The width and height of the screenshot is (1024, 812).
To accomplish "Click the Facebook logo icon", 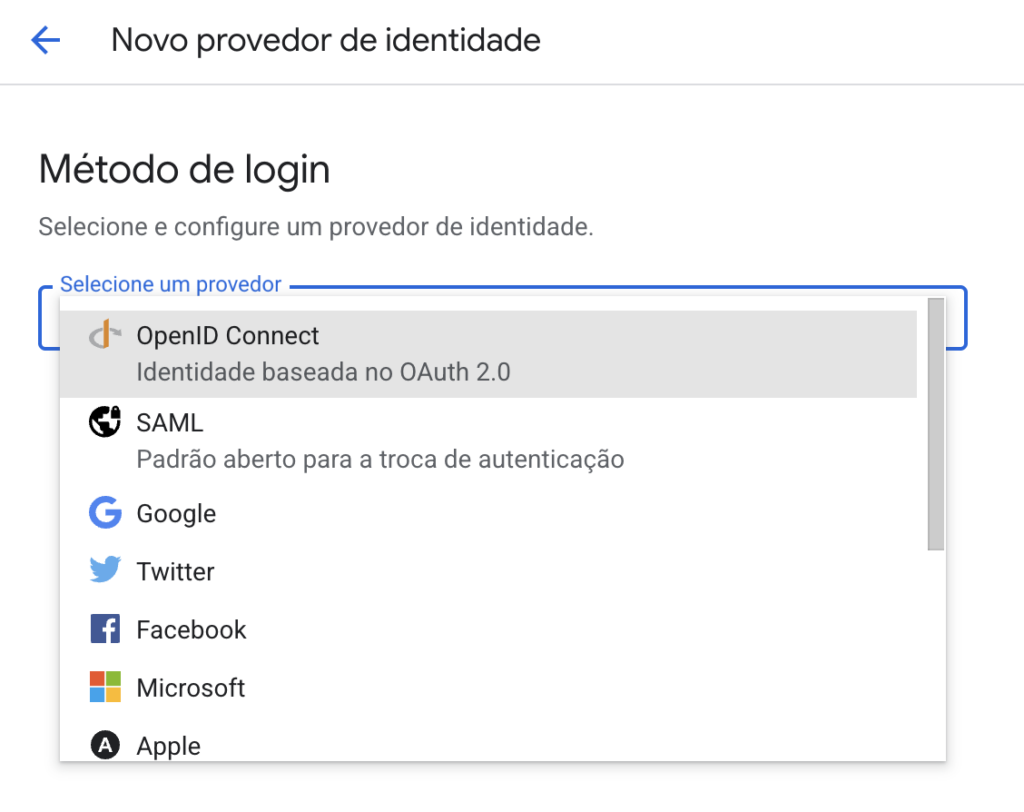I will pos(105,630).
